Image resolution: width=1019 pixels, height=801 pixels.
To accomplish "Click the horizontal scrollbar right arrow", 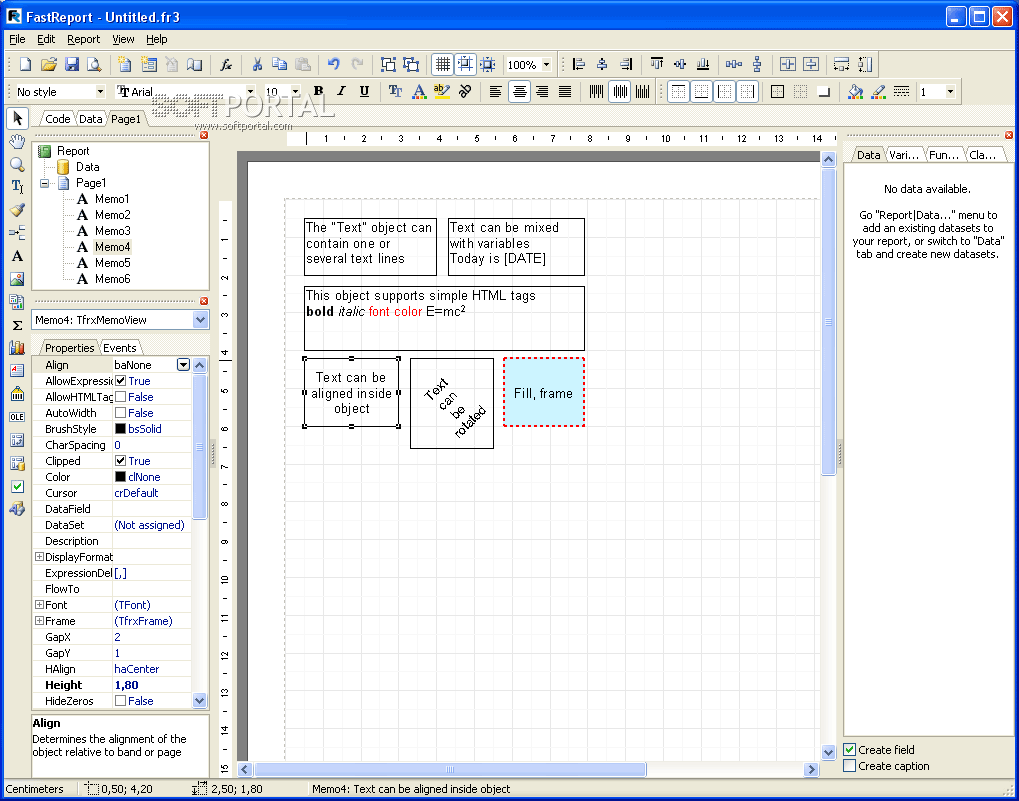I will [x=810, y=769].
